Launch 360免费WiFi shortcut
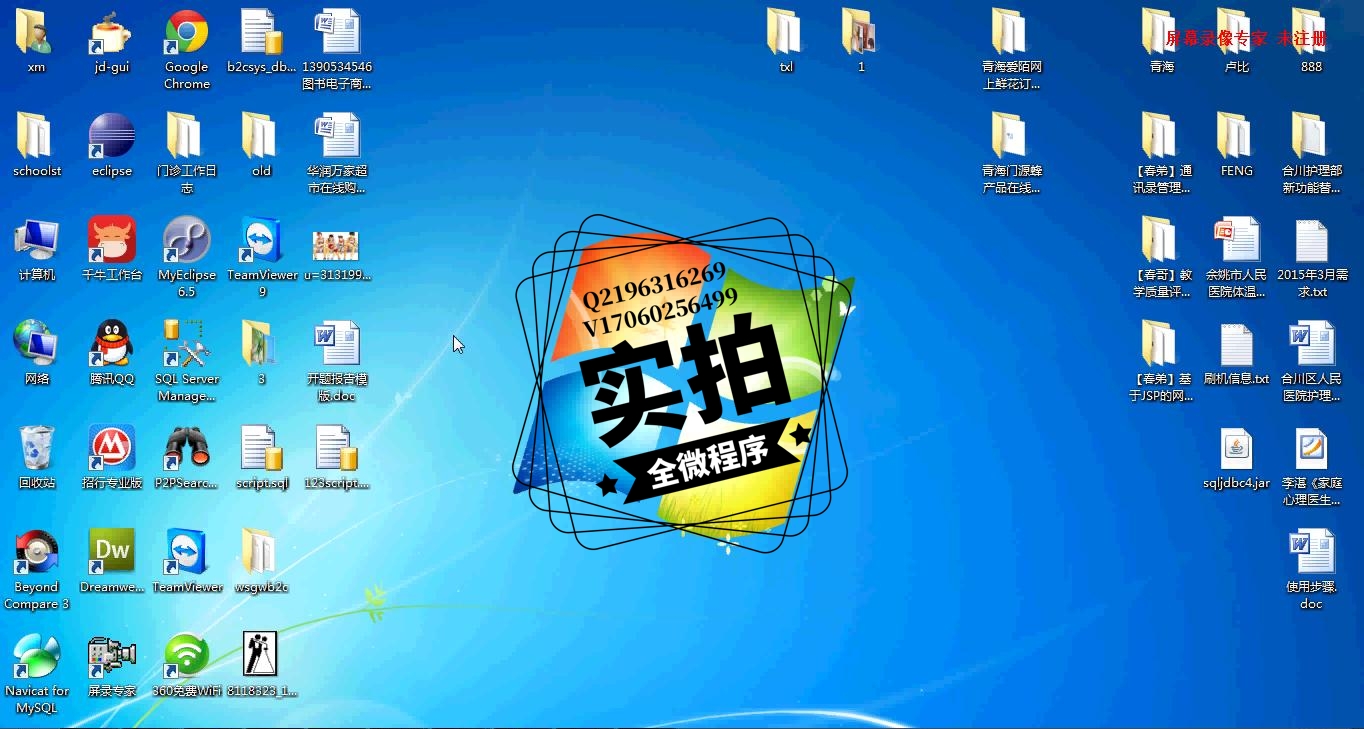The height and width of the screenshot is (729, 1364). [187, 656]
